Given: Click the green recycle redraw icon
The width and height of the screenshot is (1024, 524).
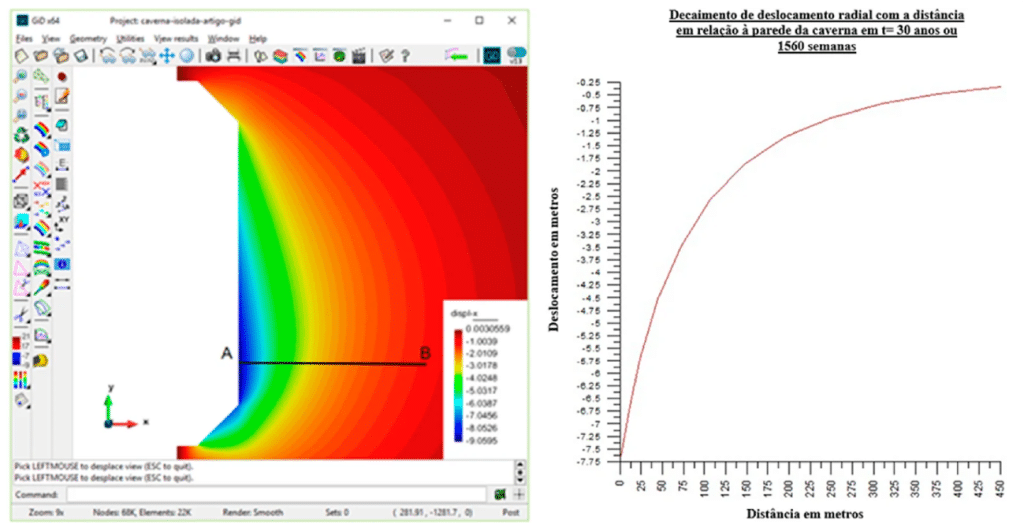Looking at the screenshot, I should tap(22, 135).
